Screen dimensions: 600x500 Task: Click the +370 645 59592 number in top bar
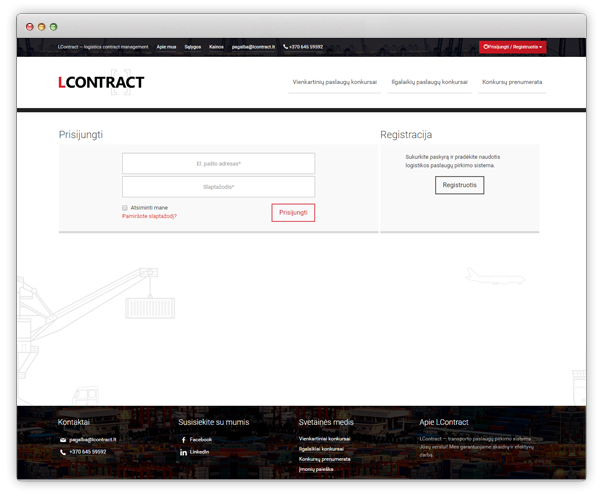(306, 47)
